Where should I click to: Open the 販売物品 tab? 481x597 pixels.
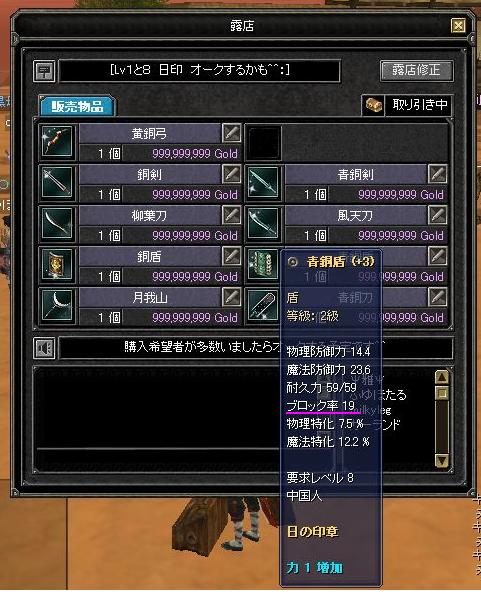78,106
